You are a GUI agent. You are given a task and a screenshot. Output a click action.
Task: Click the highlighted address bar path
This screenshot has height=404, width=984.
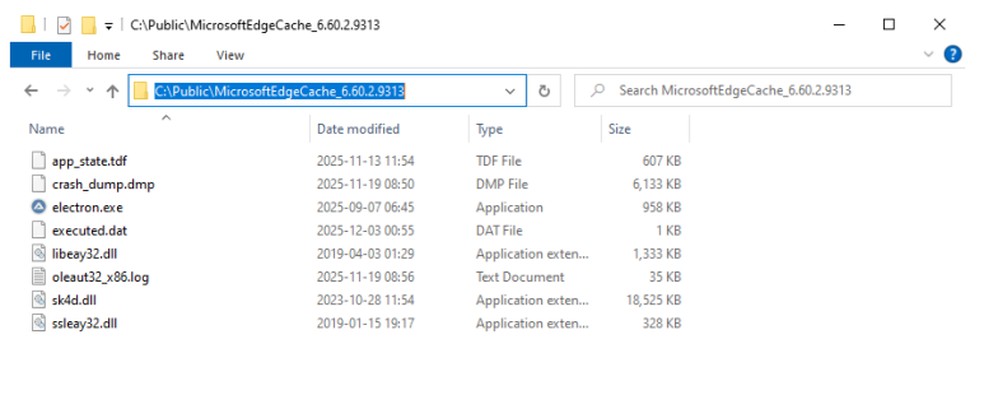pyautogui.click(x=279, y=91)
